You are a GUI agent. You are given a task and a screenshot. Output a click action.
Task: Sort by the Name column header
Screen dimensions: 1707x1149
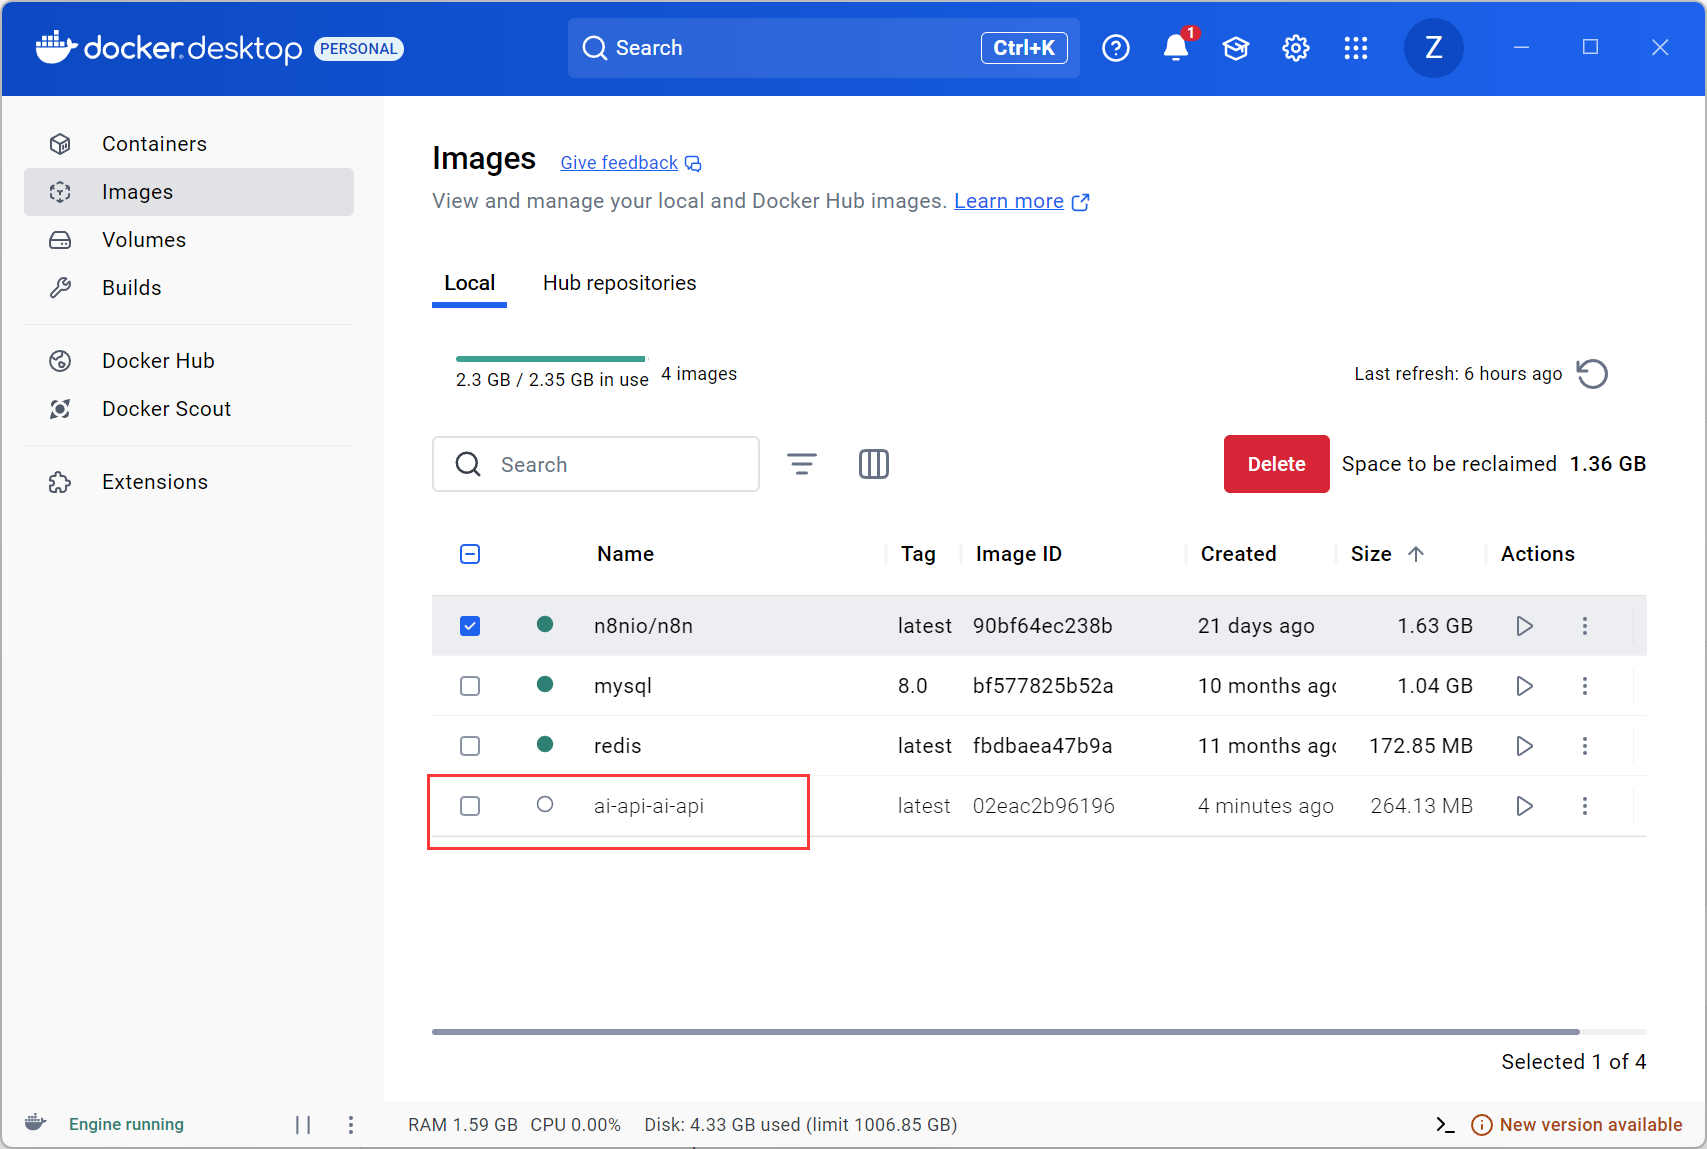[x=626, y=554]
